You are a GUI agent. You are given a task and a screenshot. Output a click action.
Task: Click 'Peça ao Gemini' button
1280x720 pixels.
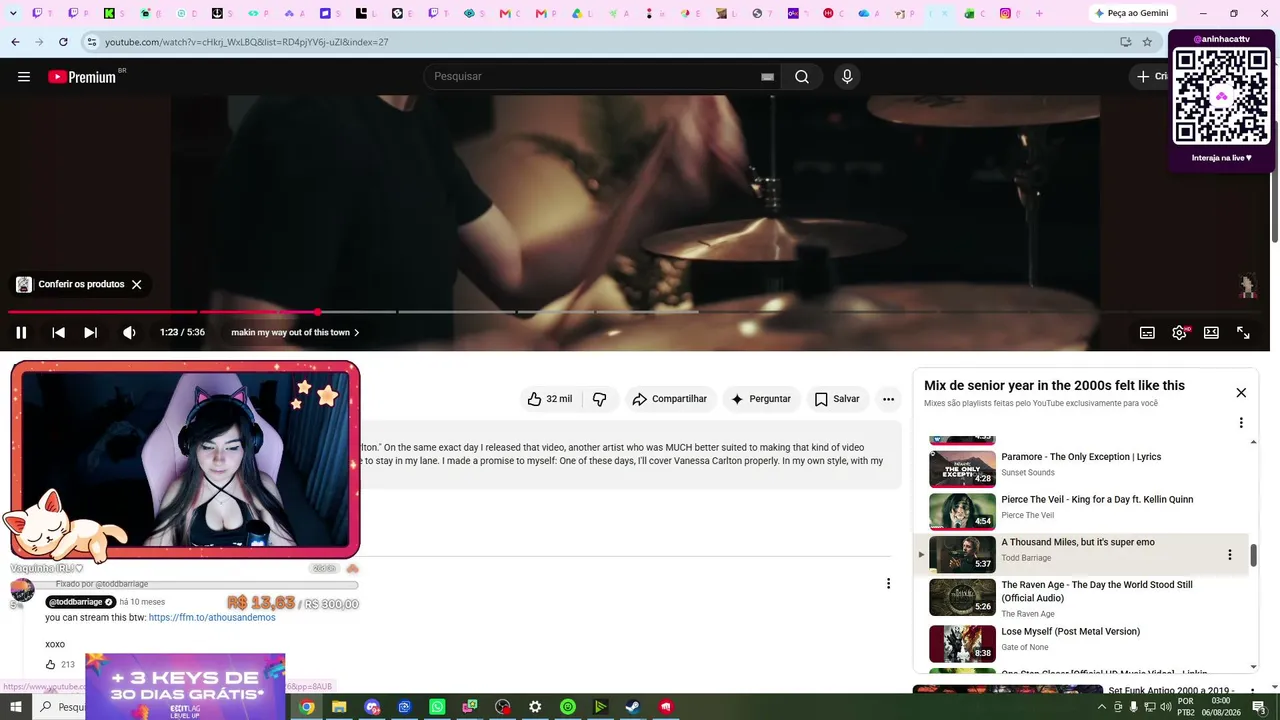point(1131,13)
